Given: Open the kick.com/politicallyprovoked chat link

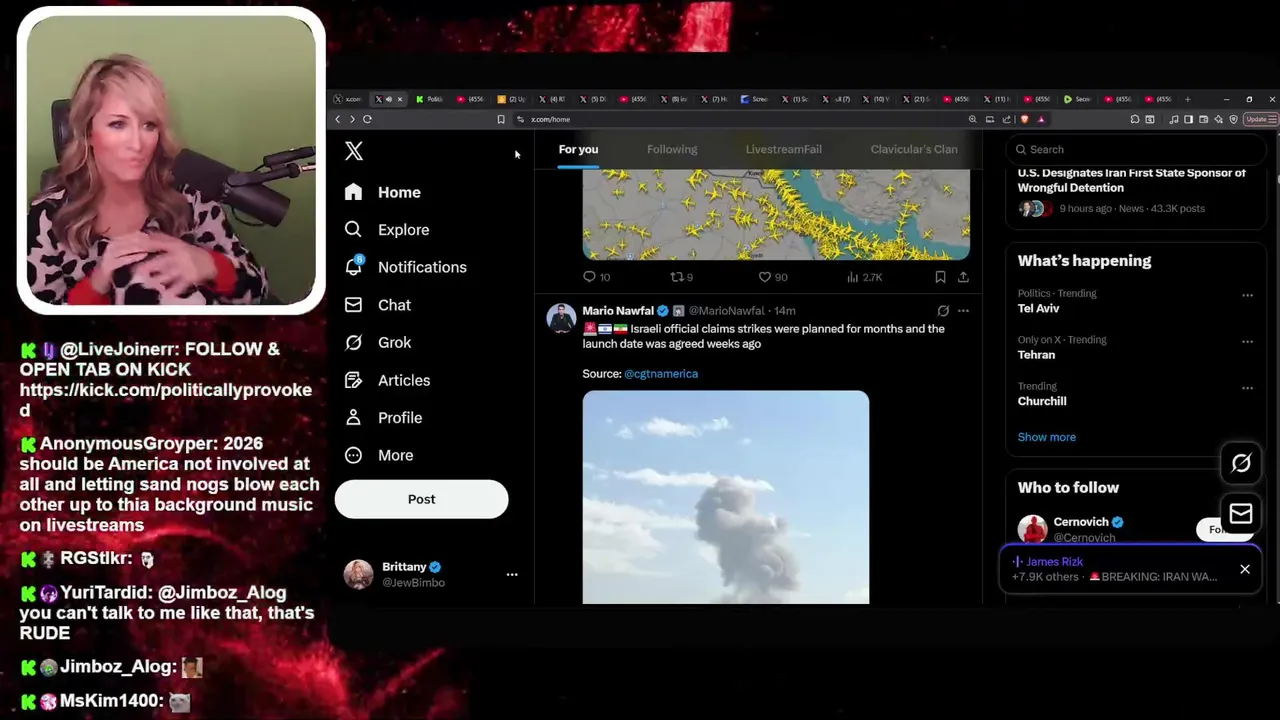Looking at the screenshot, I should click(x=165, y=400).
